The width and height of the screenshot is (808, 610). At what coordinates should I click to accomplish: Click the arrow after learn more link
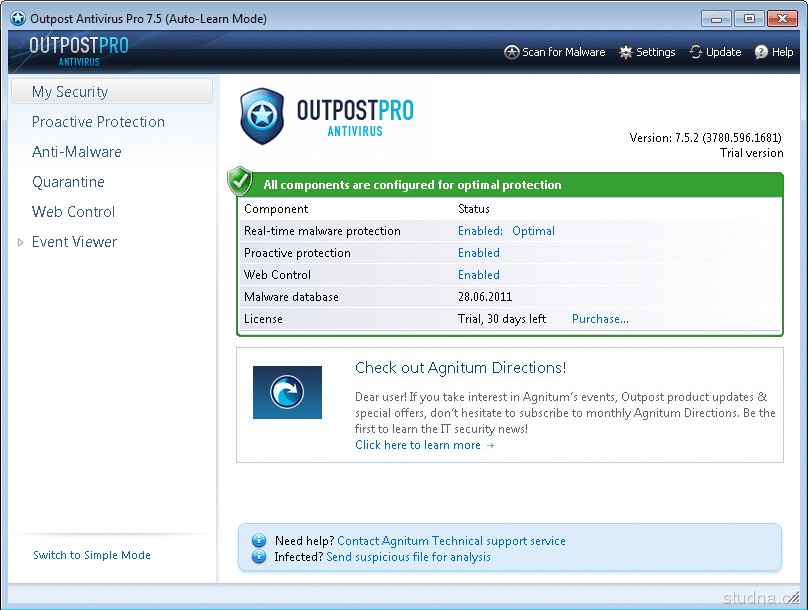click(x=490, y=446)
